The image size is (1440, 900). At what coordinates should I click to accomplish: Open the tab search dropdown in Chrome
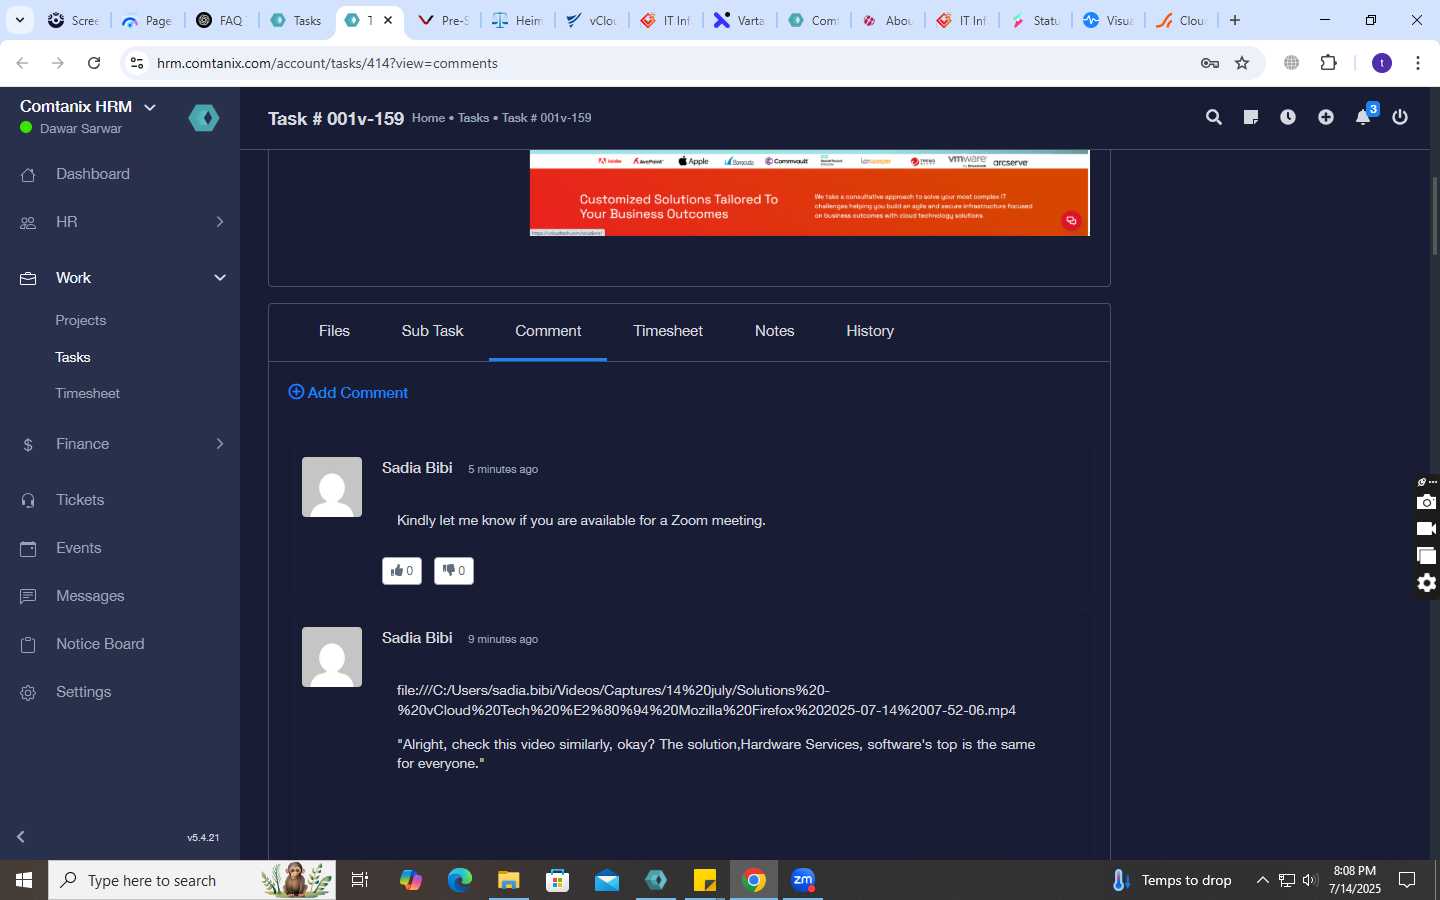(19, 20)
